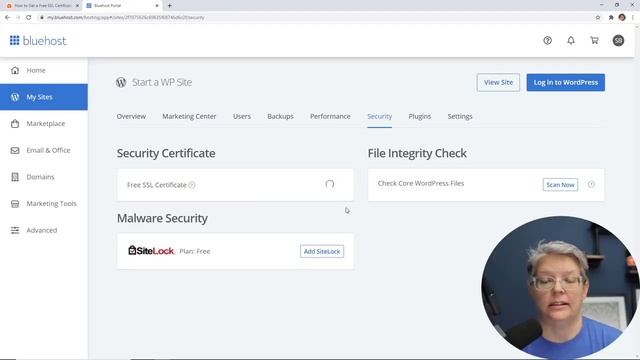Switch to the first browser tab about SSL
Screen dimensions: 640x360
pos(41,6)
